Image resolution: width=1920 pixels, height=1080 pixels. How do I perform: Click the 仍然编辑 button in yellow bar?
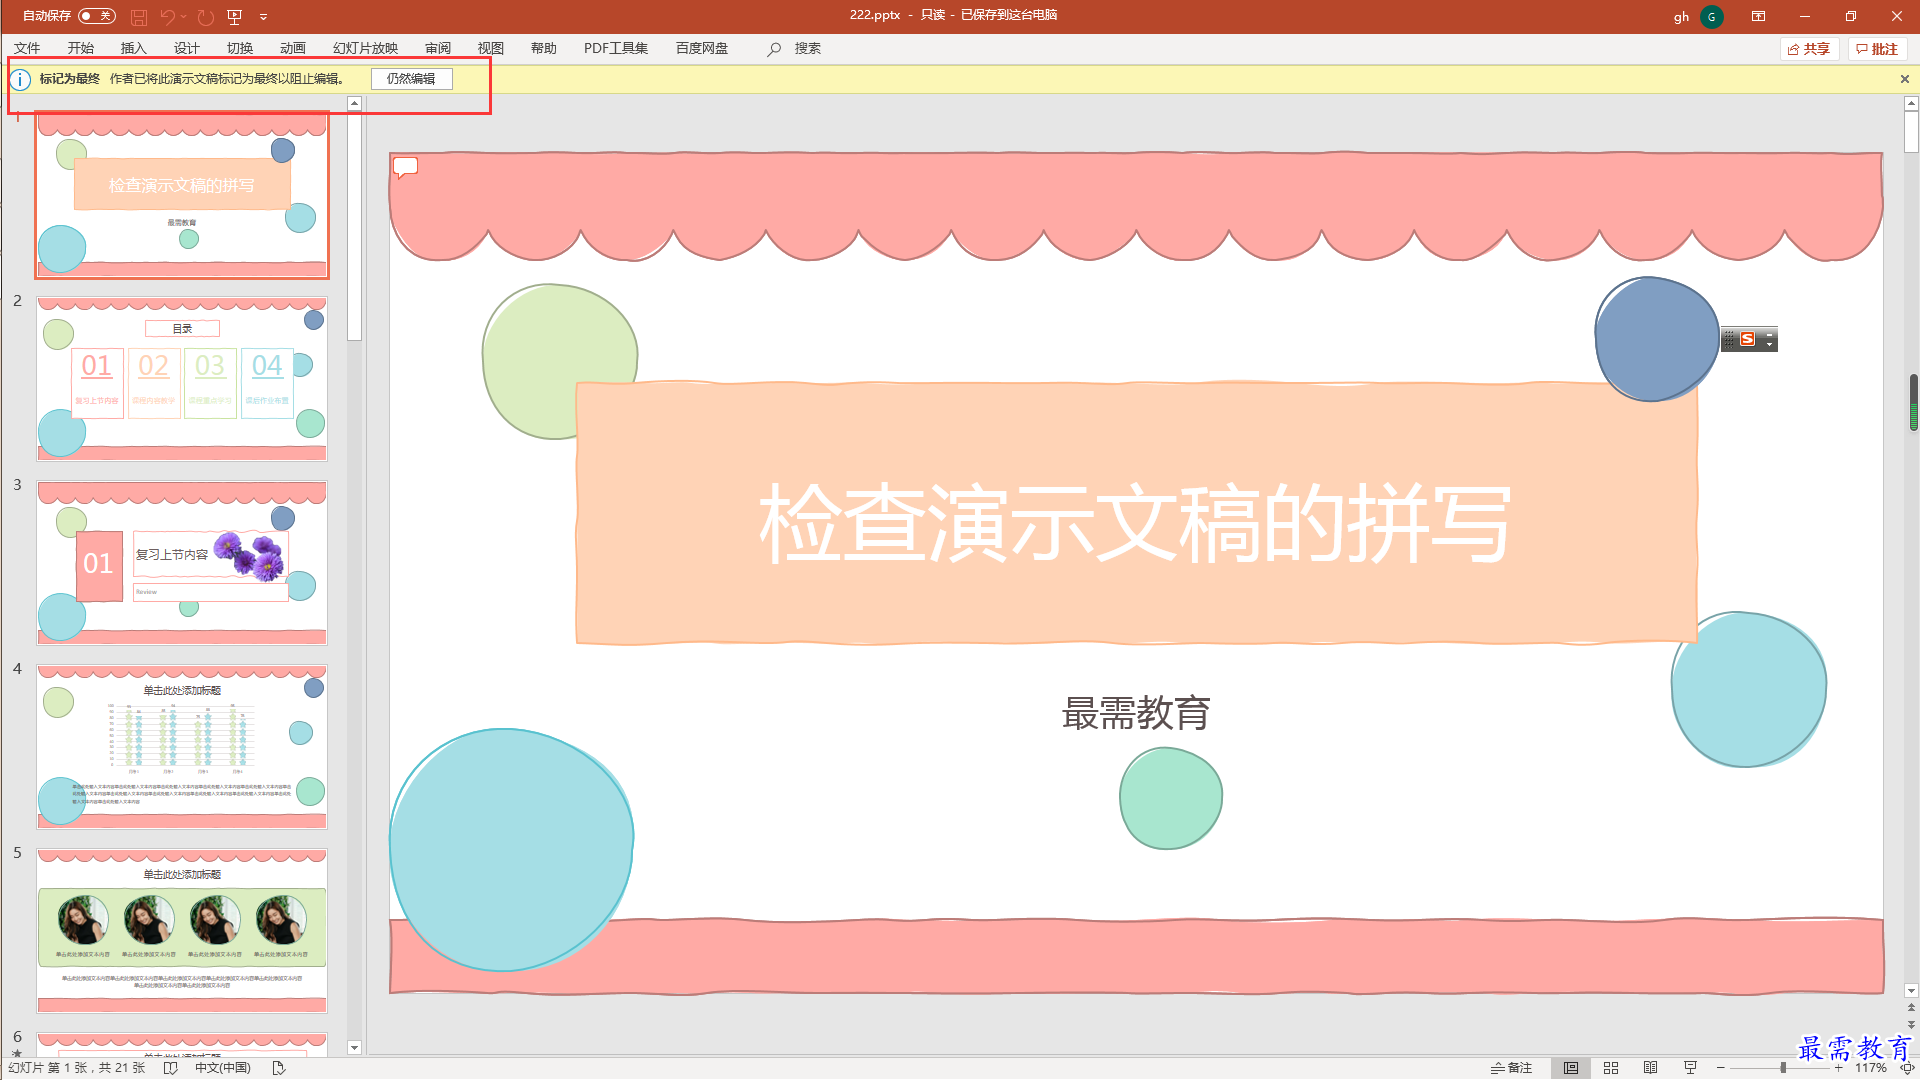point(411,79)
